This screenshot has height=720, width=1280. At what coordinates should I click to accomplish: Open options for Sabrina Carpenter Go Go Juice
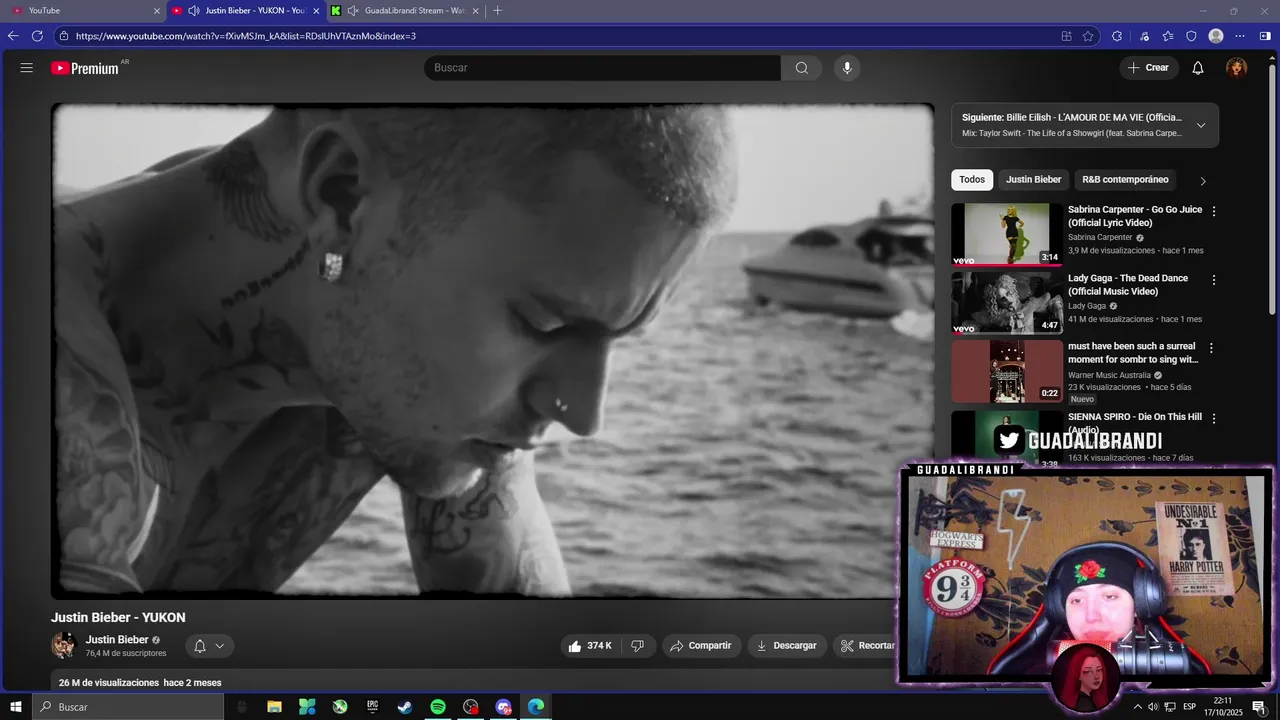click(1214, 211)
